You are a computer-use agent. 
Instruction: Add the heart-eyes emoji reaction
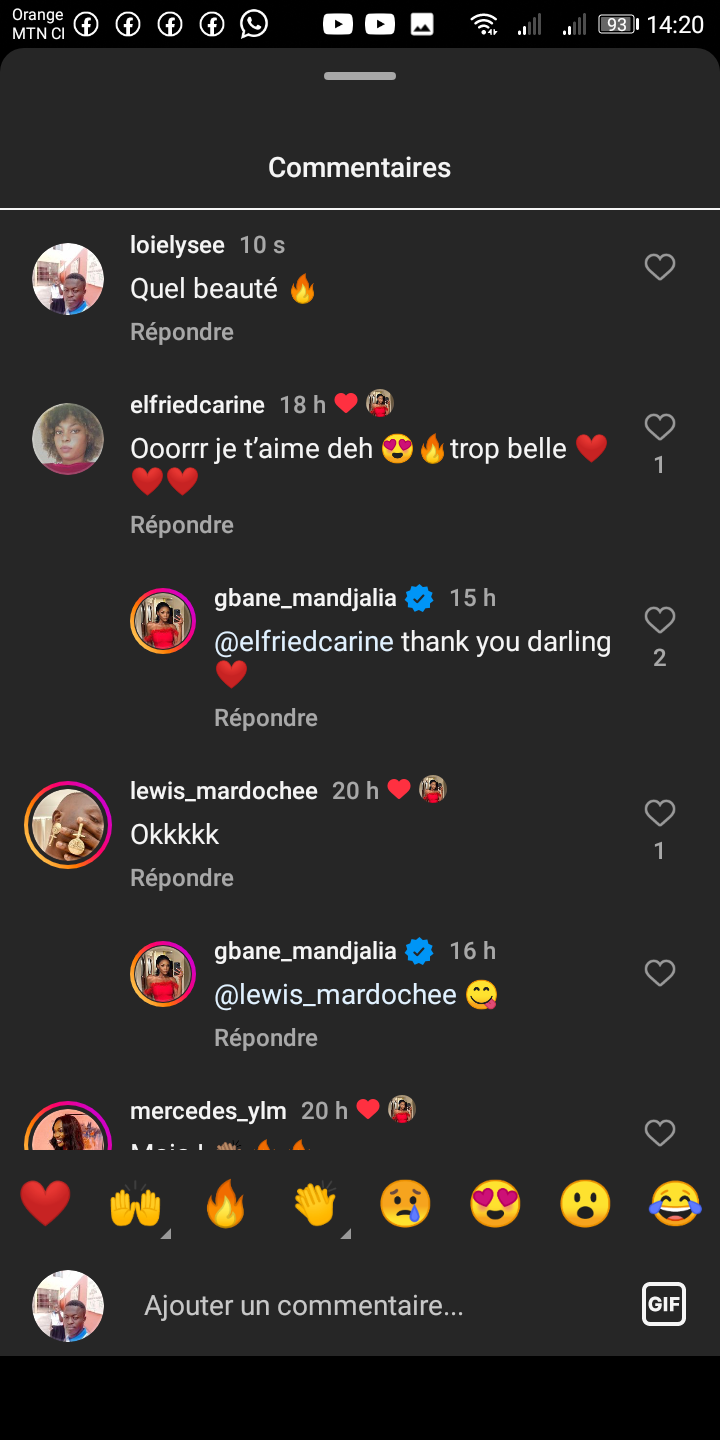[x=495, y=1203]
